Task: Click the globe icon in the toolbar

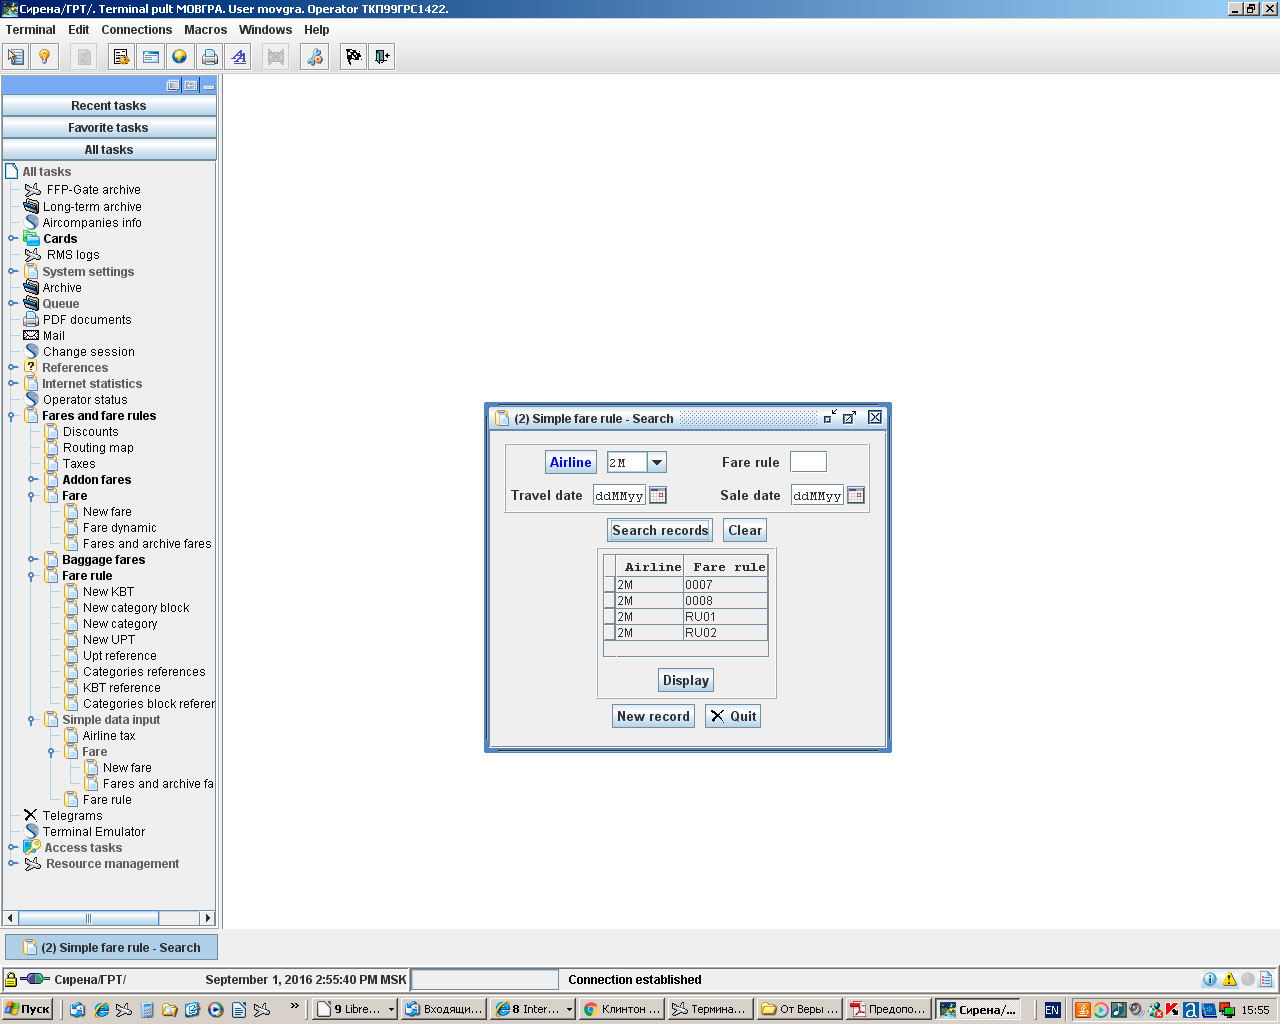Action: click(180, 57)
